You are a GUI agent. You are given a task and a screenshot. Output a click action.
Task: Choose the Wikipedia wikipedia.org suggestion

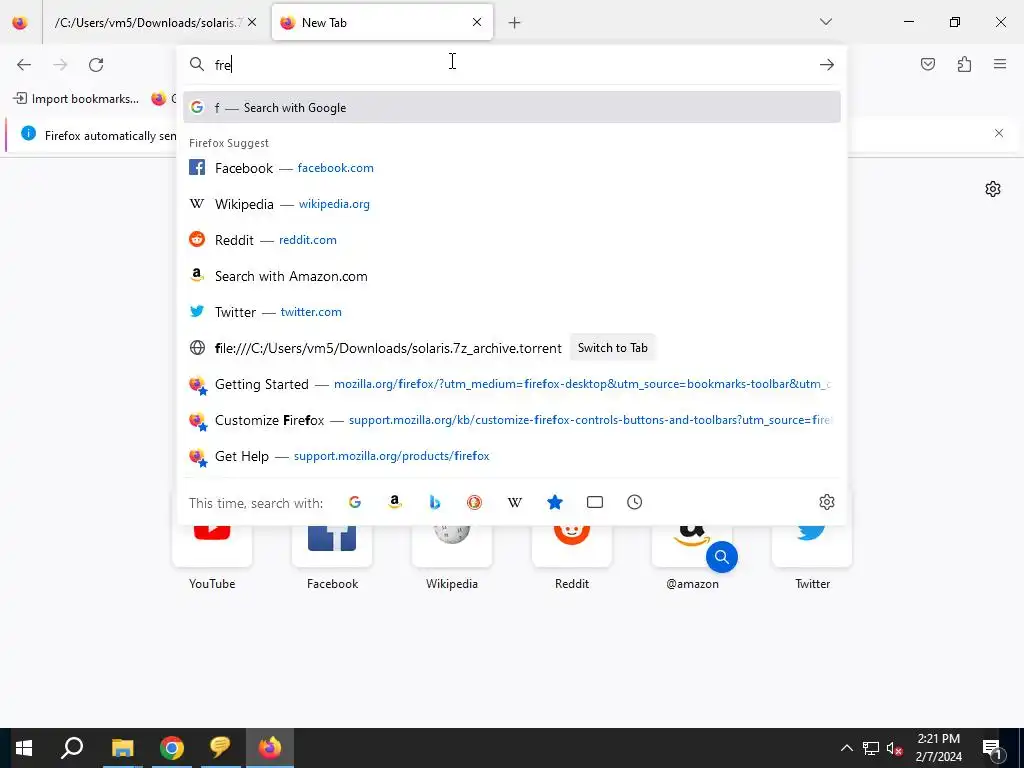tap(512, 204)
